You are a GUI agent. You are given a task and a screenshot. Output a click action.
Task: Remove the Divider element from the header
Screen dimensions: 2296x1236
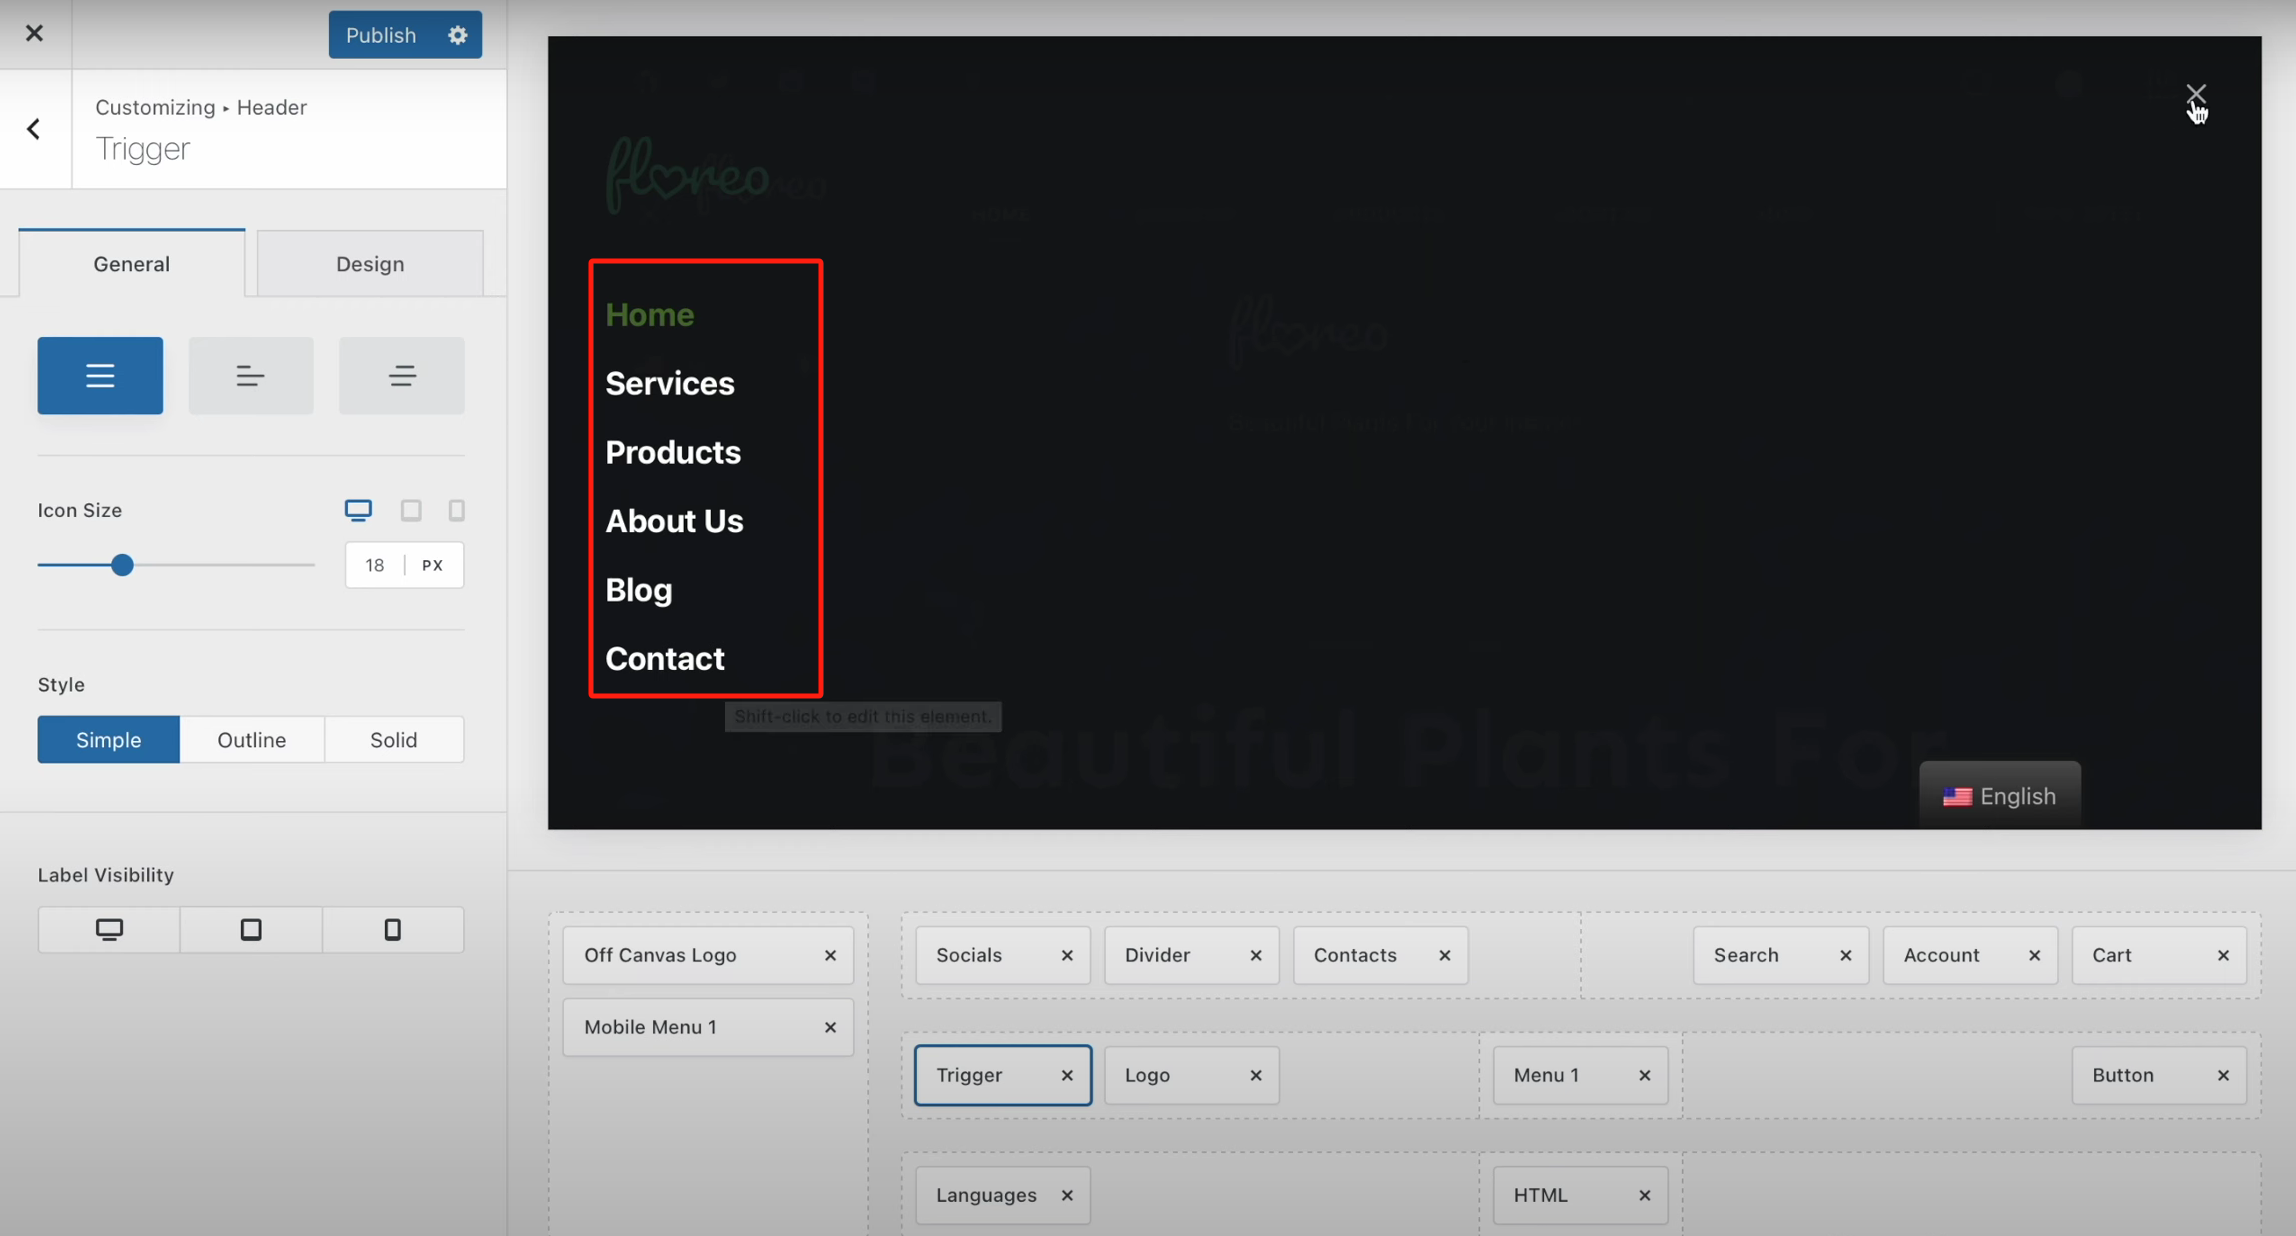[x=1256, y=955]
